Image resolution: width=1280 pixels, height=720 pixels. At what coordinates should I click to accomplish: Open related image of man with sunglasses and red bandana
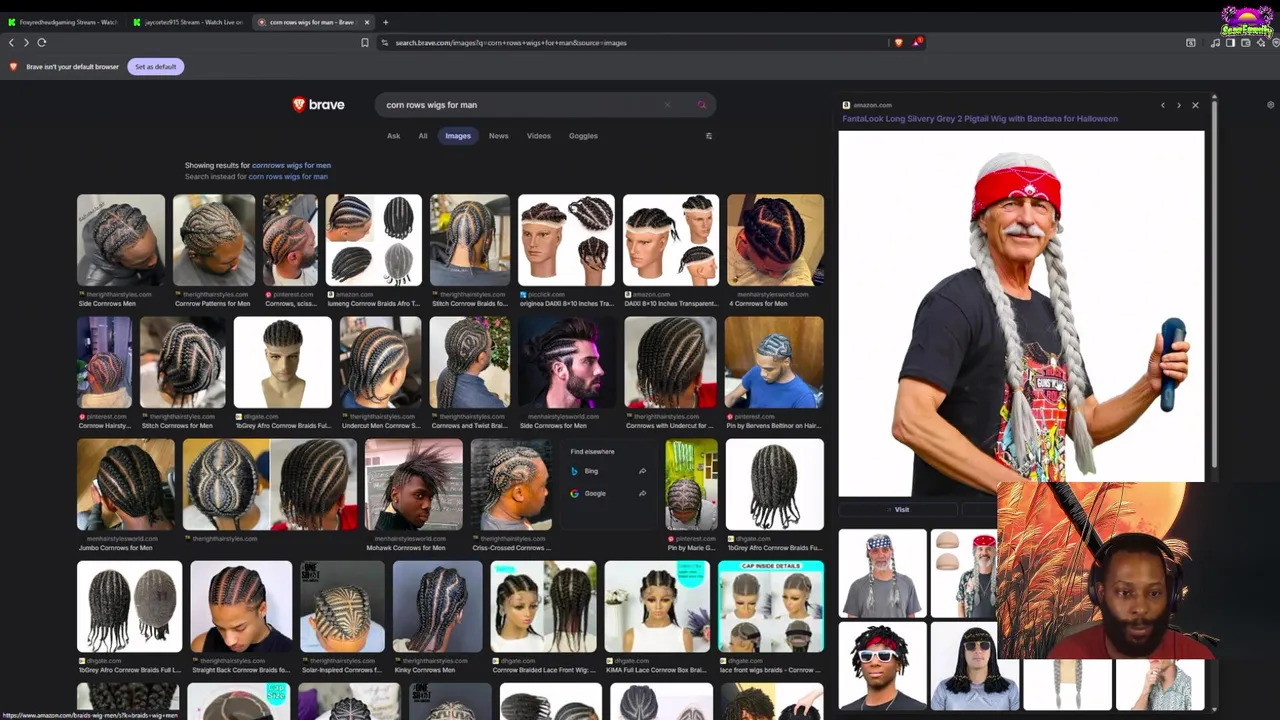882,665
